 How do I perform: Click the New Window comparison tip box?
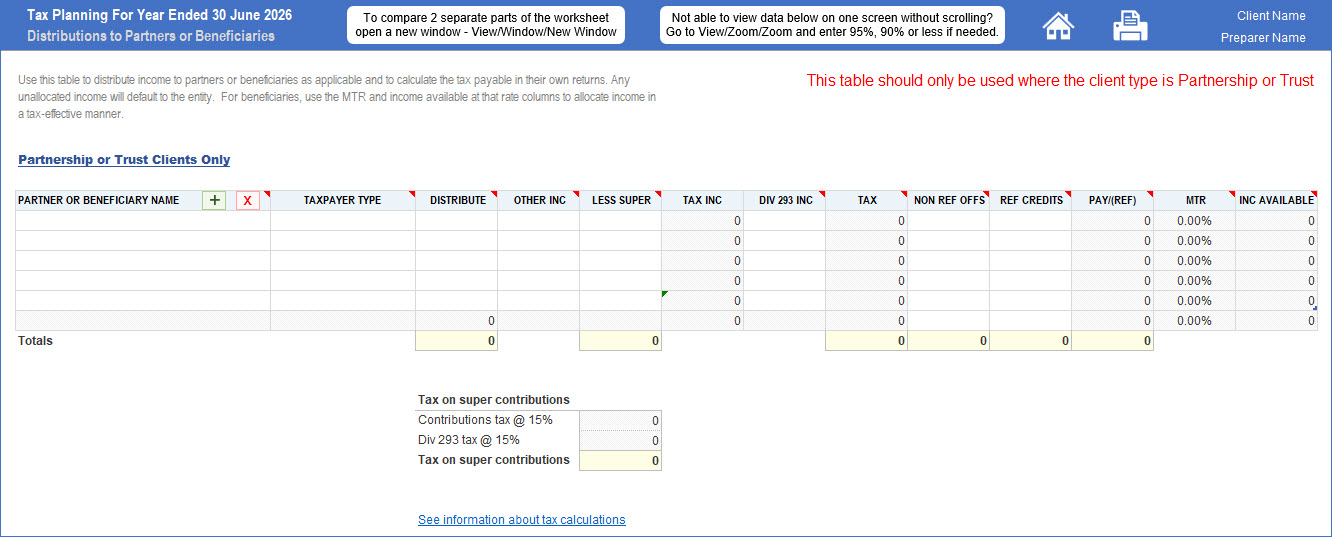coord(486,25)
